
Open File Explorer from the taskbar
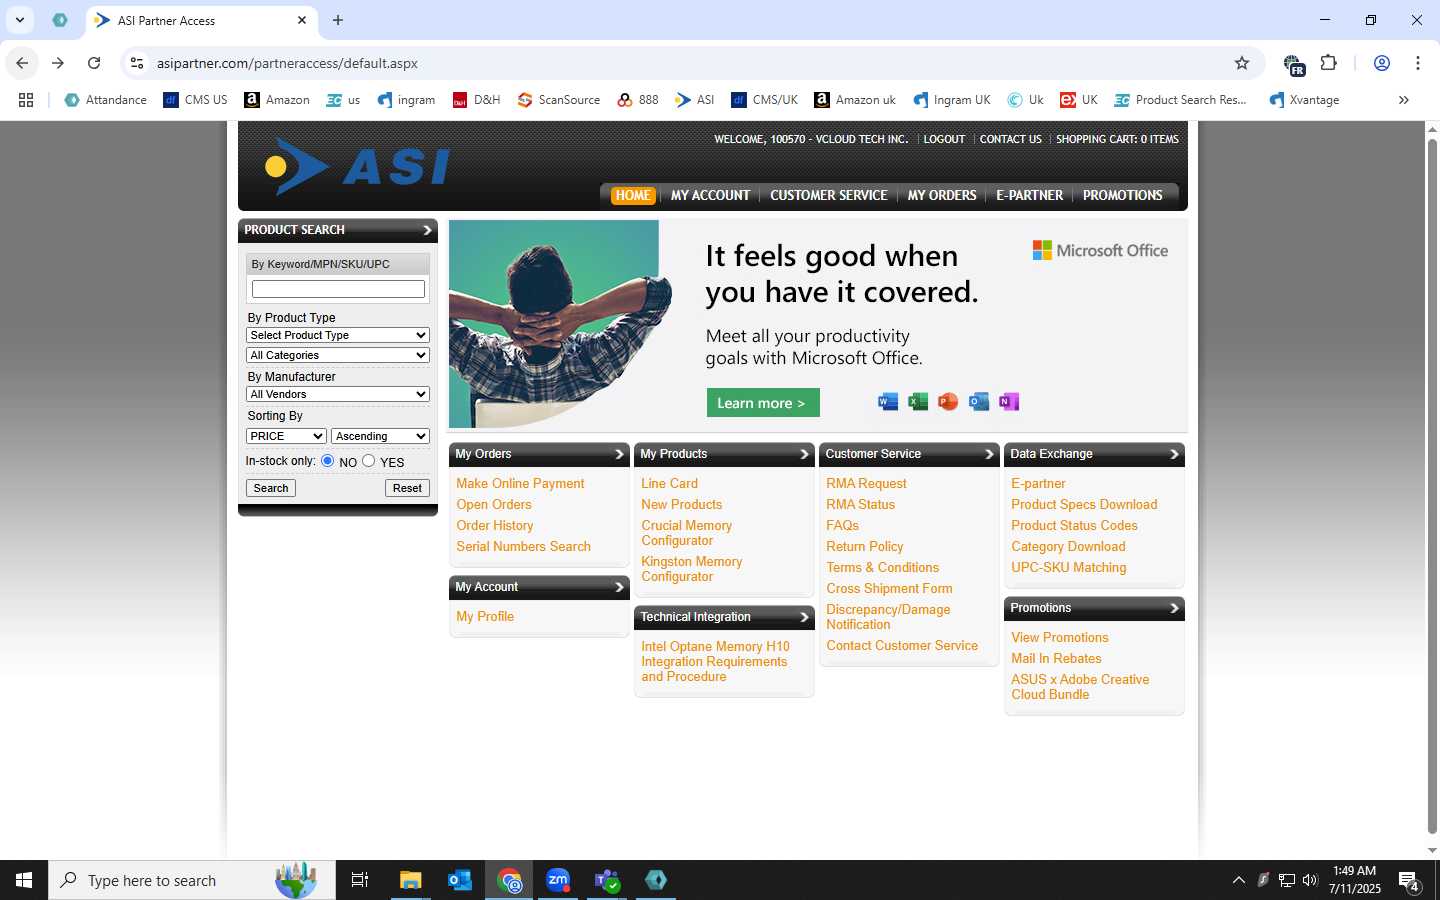click(411, 880)
